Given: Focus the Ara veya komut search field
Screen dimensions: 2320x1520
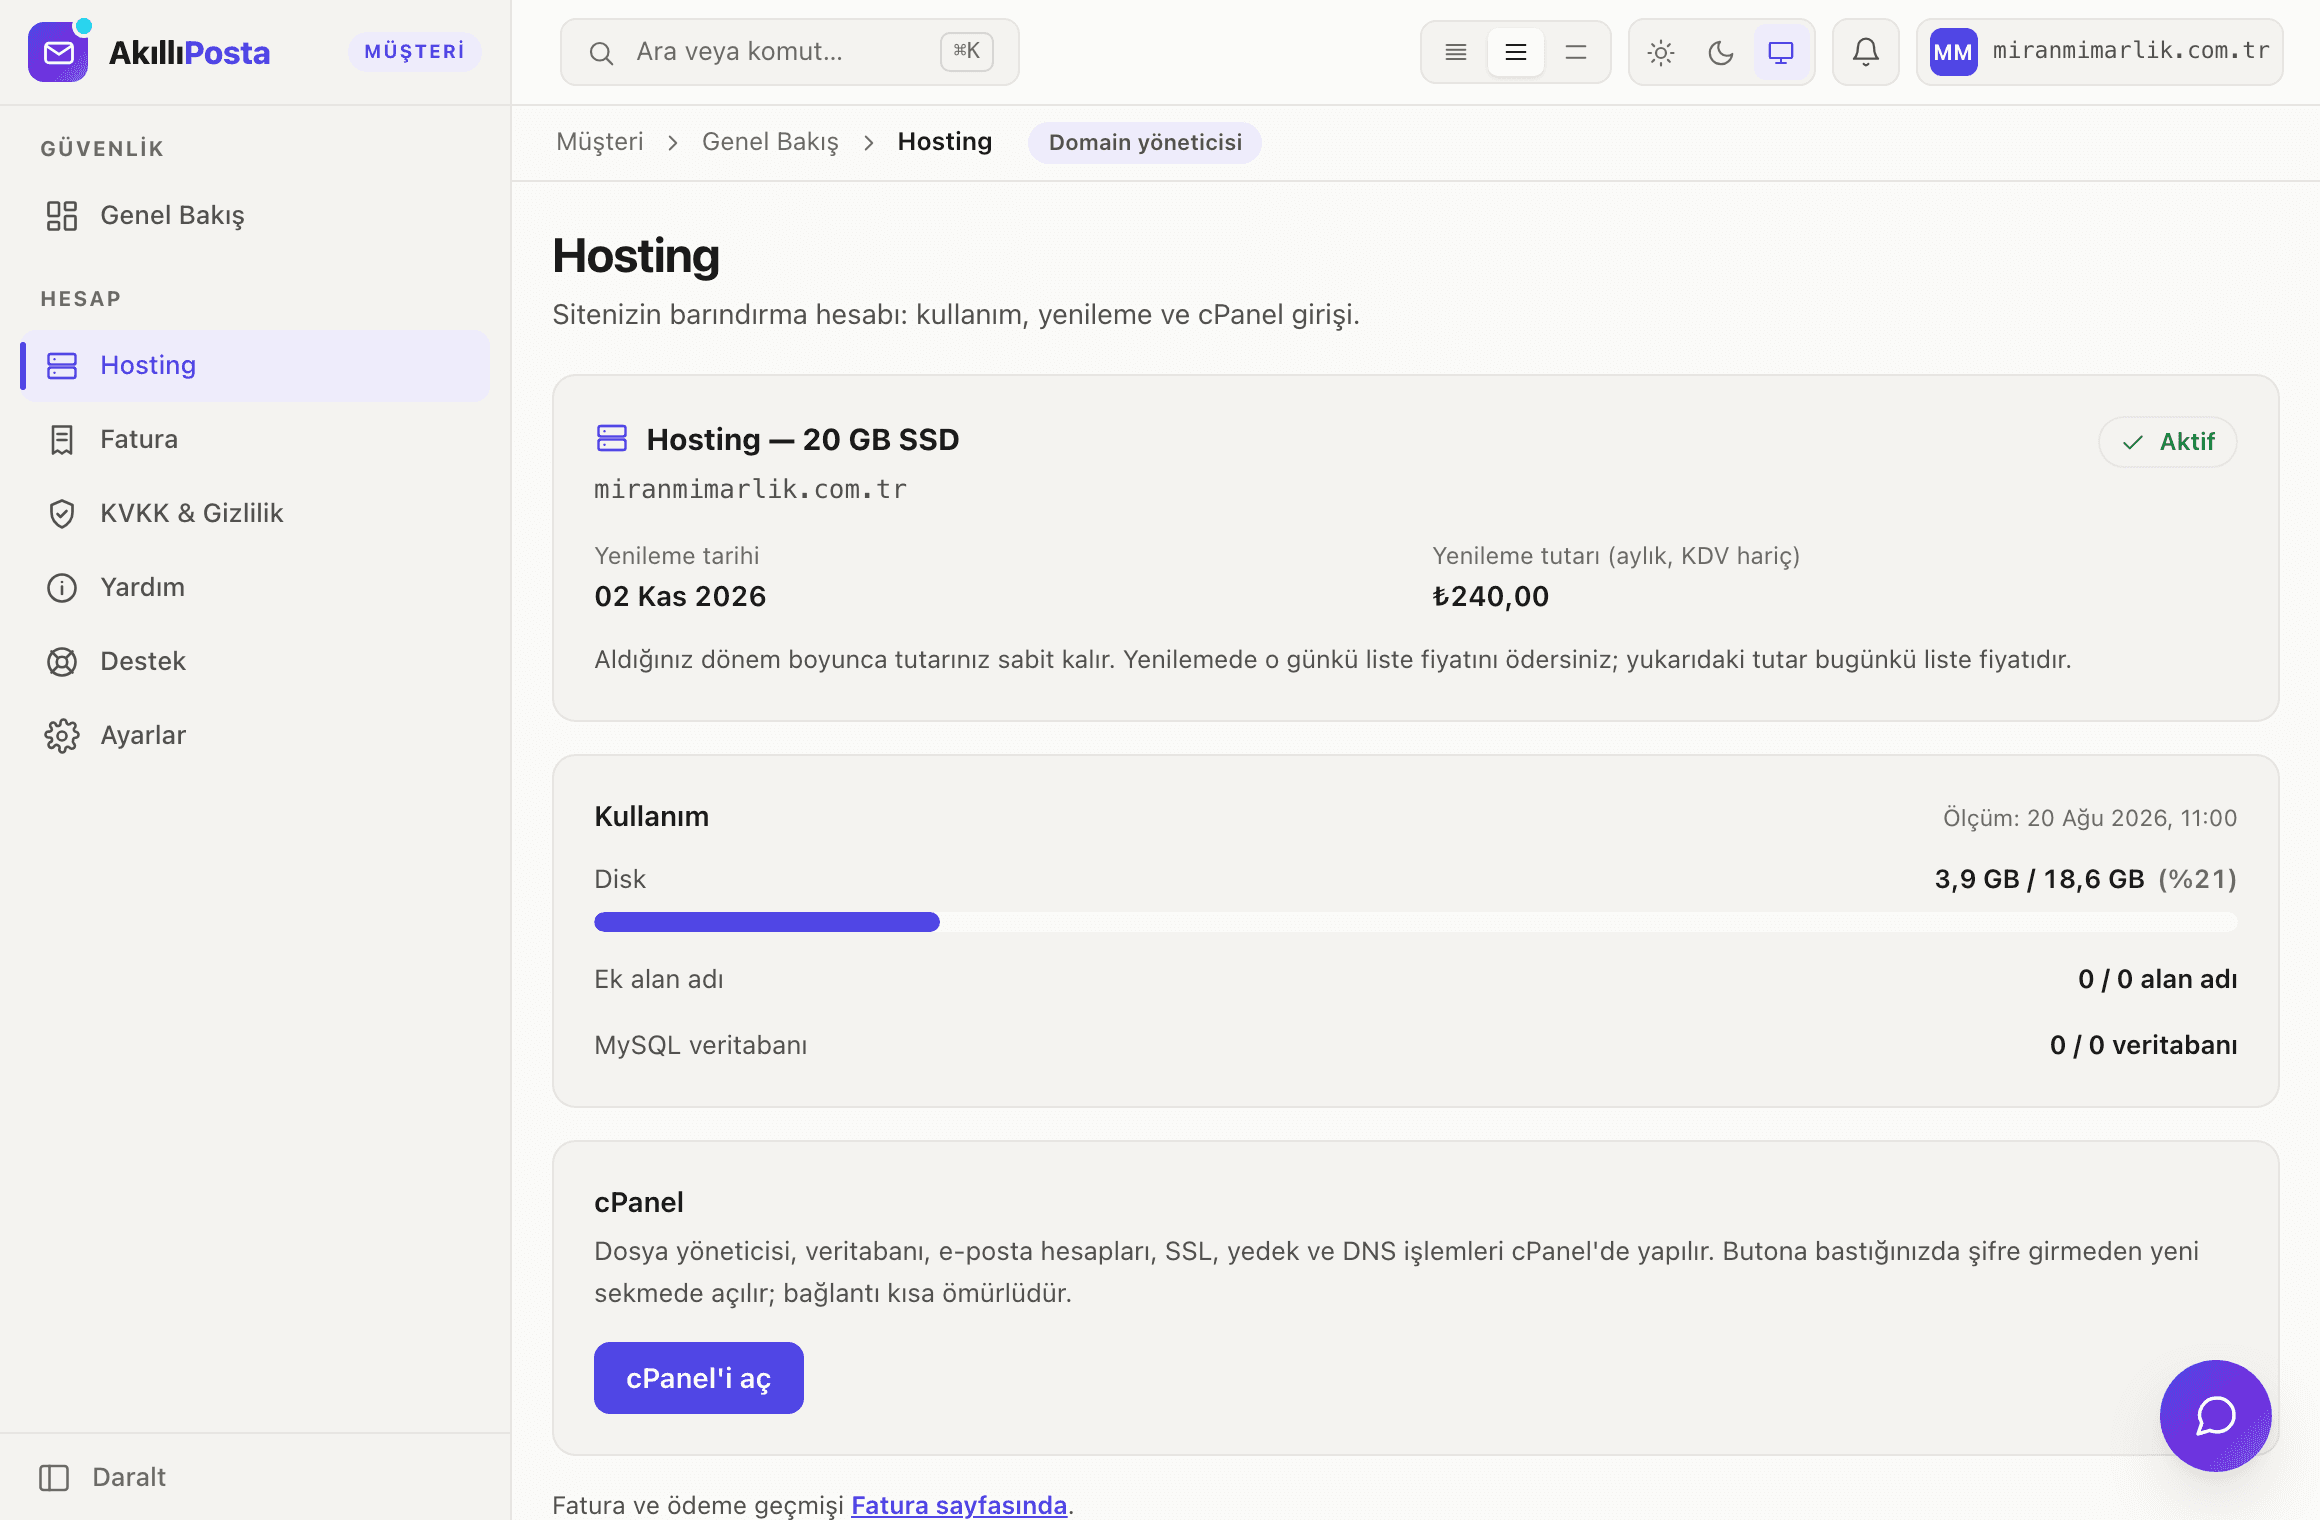Looking at the screenshot, I should [790, 52].
